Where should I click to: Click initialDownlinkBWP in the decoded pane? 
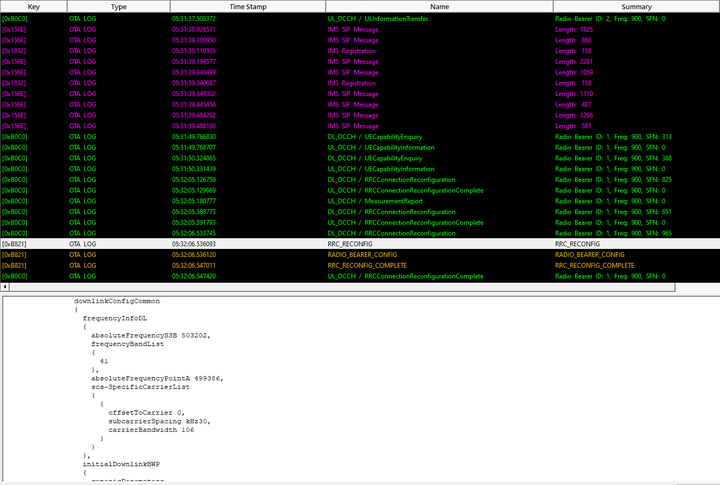pos(121,464)
